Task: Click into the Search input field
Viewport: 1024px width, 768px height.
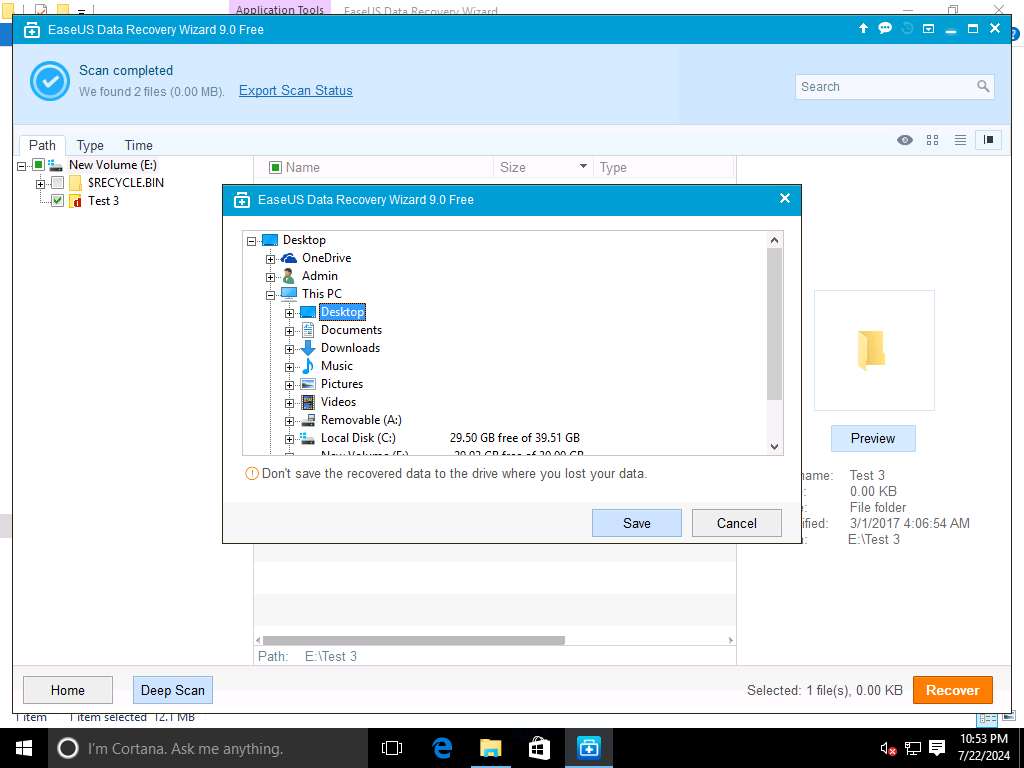Action: coord(885,86)
